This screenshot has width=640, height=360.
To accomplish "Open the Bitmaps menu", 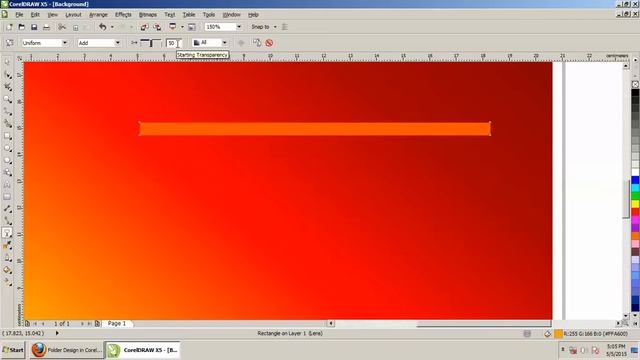I will (148, 15).
